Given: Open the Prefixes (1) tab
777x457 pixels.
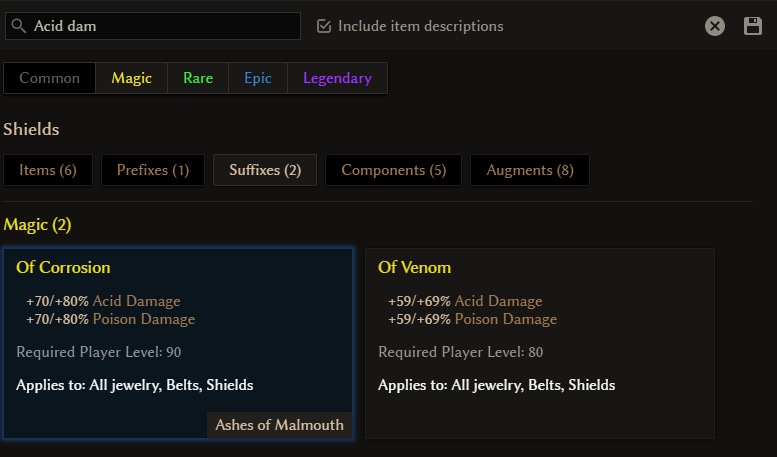Looking at the screenshot, I should click(x=153, y=170).
